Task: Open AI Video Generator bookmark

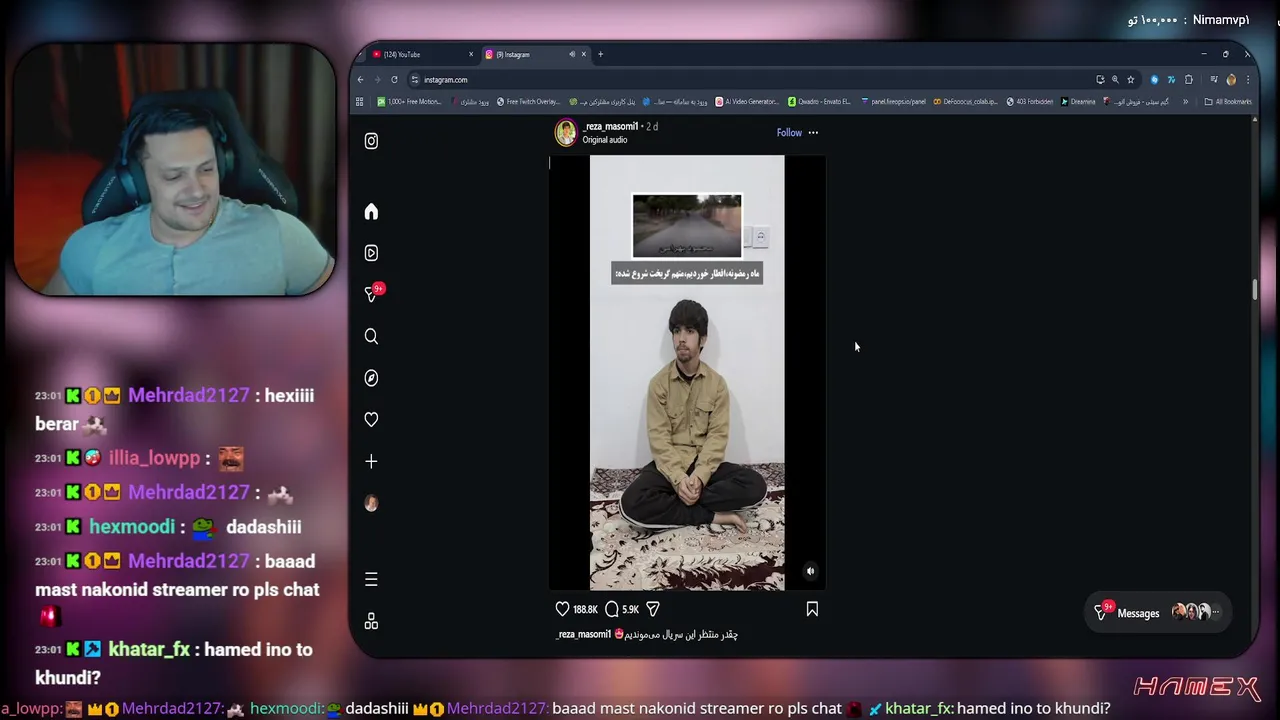Action: coord(746,101)
